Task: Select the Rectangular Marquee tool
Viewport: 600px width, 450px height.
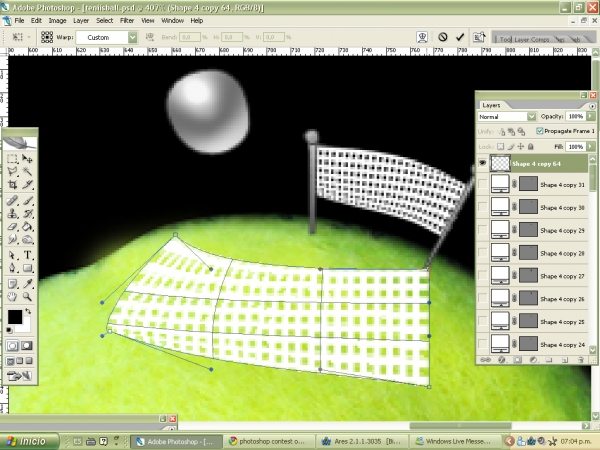Action: point(12,158)
